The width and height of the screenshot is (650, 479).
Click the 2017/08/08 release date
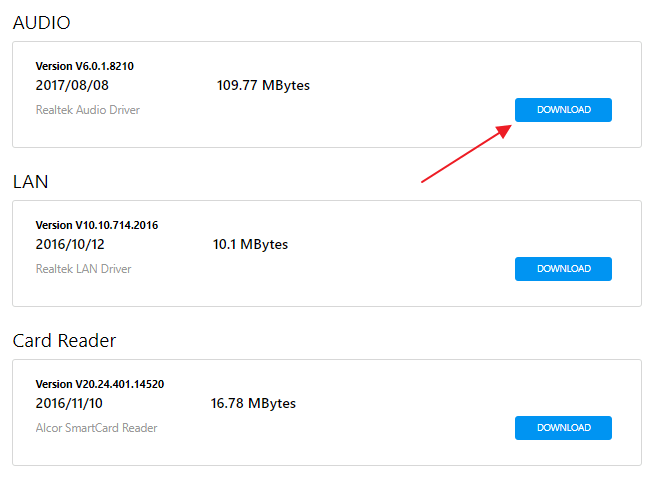click(72, 86)
